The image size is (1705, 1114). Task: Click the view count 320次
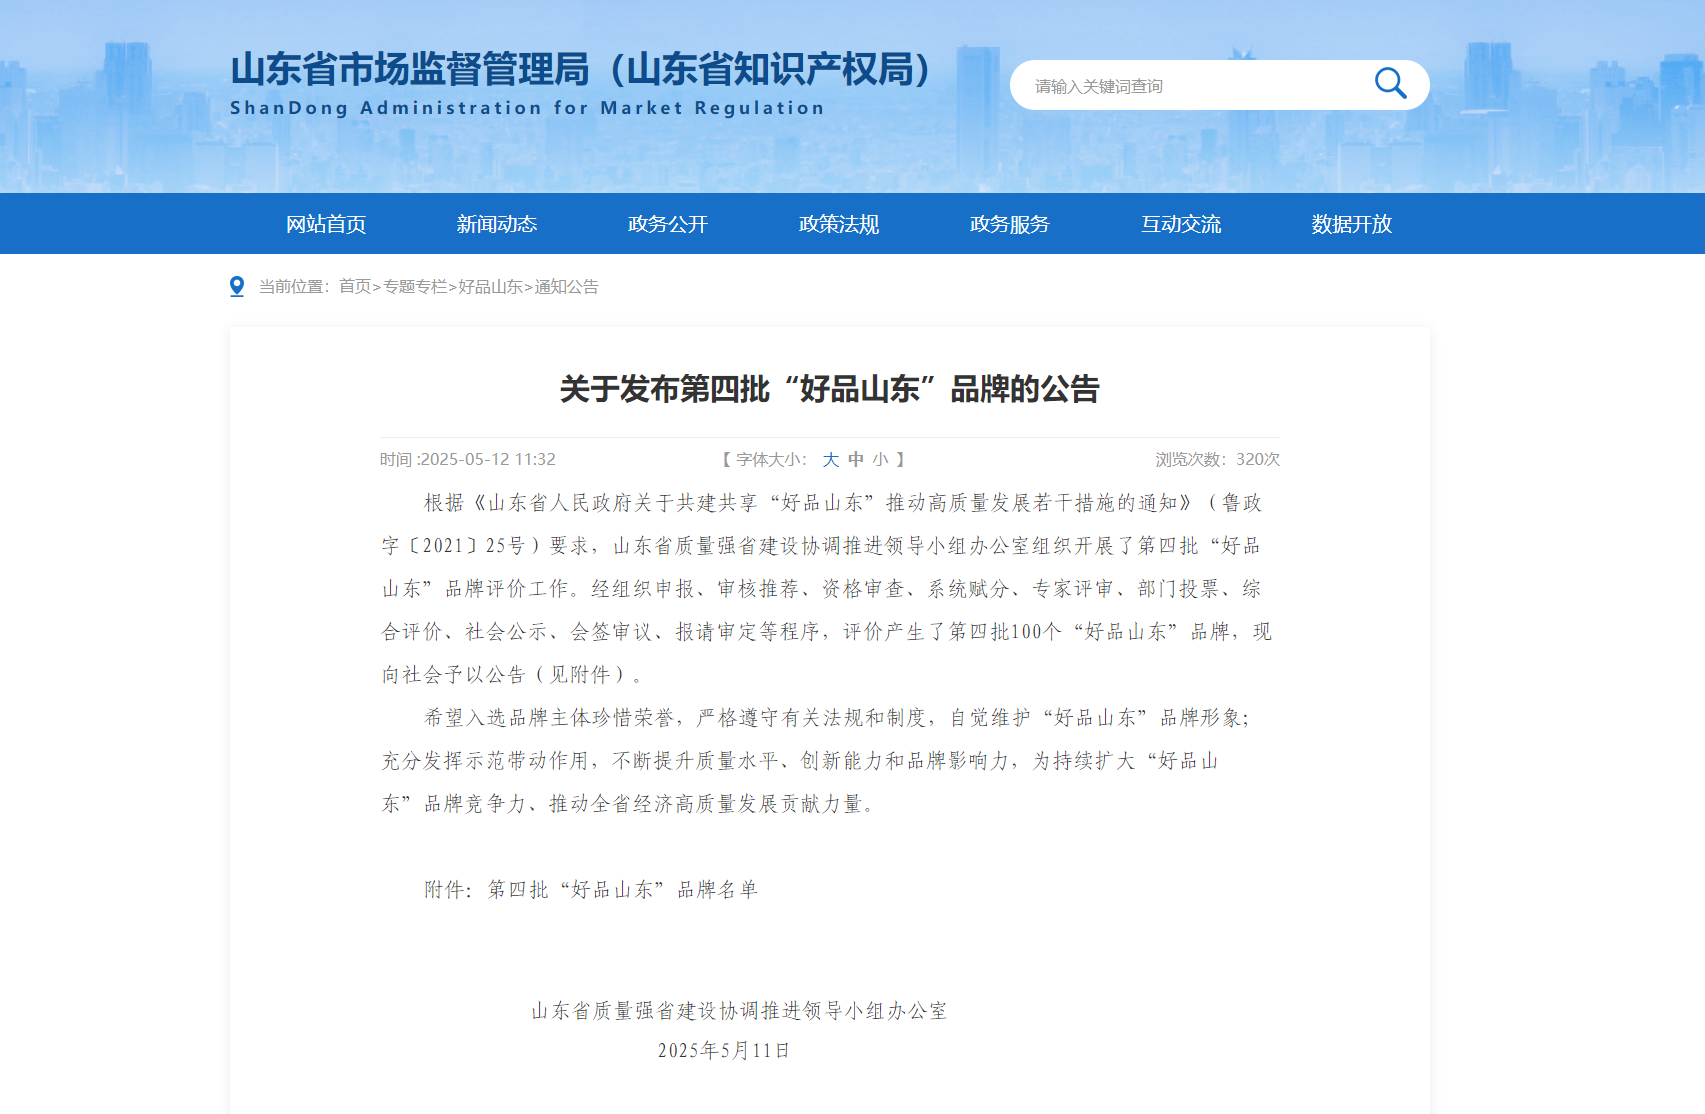click(x=1258, y=460)
